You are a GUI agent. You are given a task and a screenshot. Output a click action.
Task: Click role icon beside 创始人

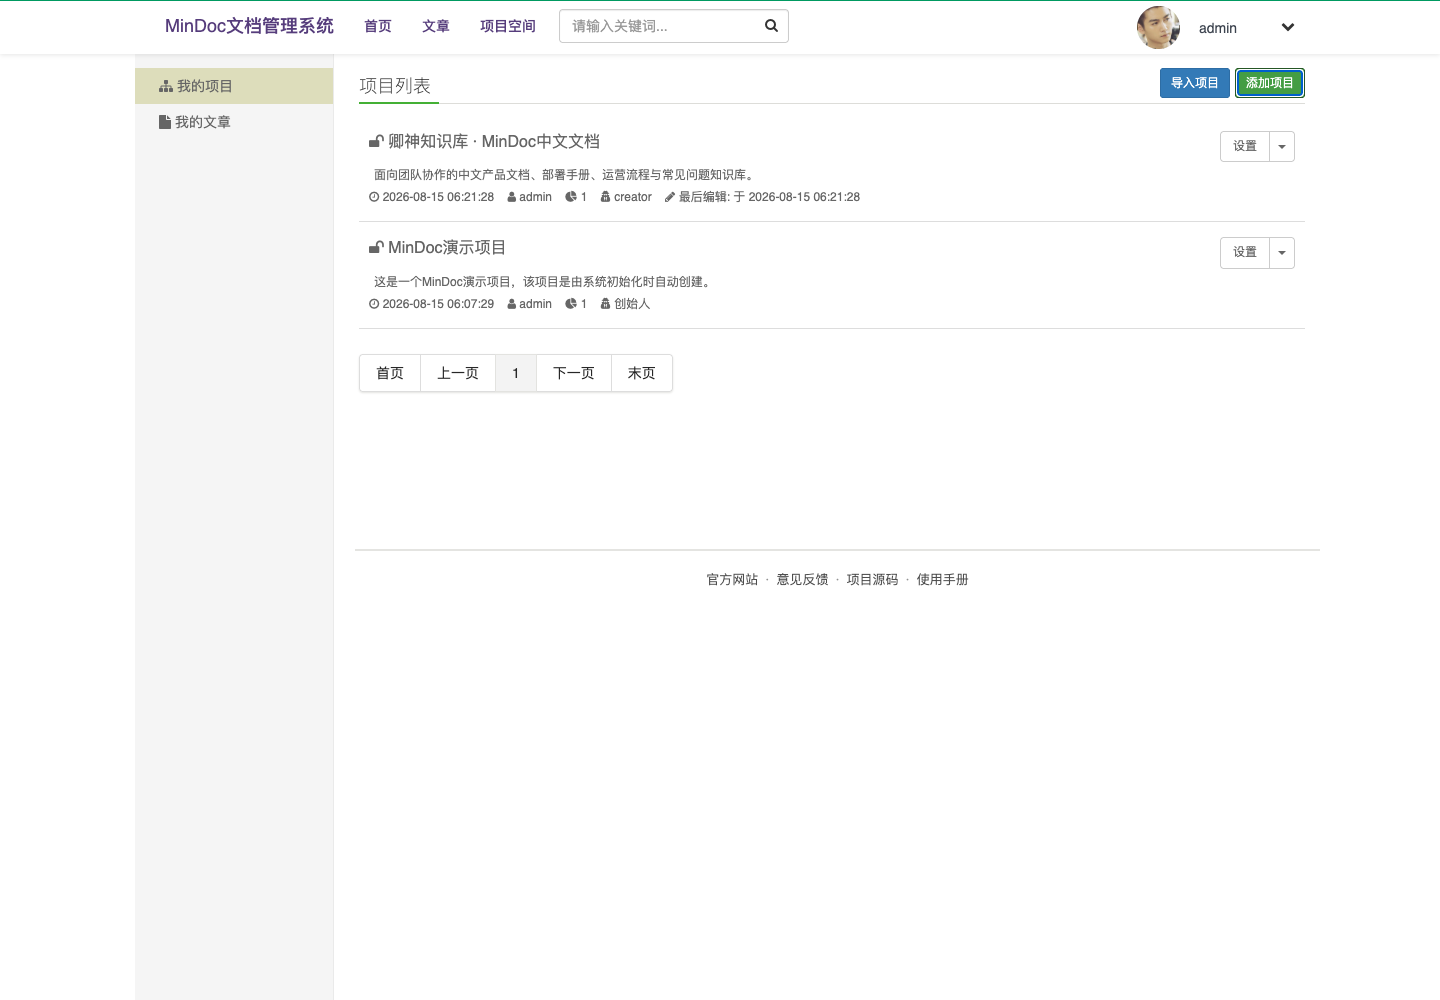coord(605,304)
